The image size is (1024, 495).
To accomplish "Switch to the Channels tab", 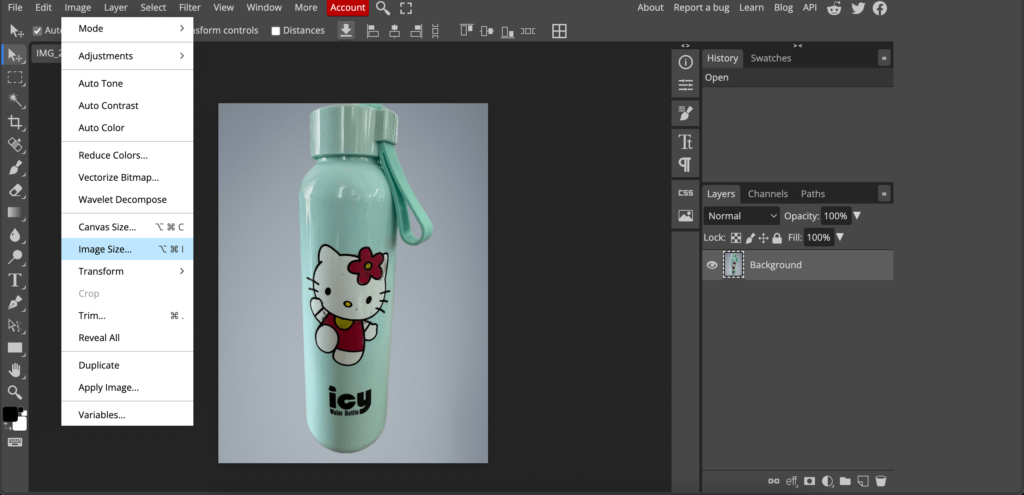I will 767,194.
